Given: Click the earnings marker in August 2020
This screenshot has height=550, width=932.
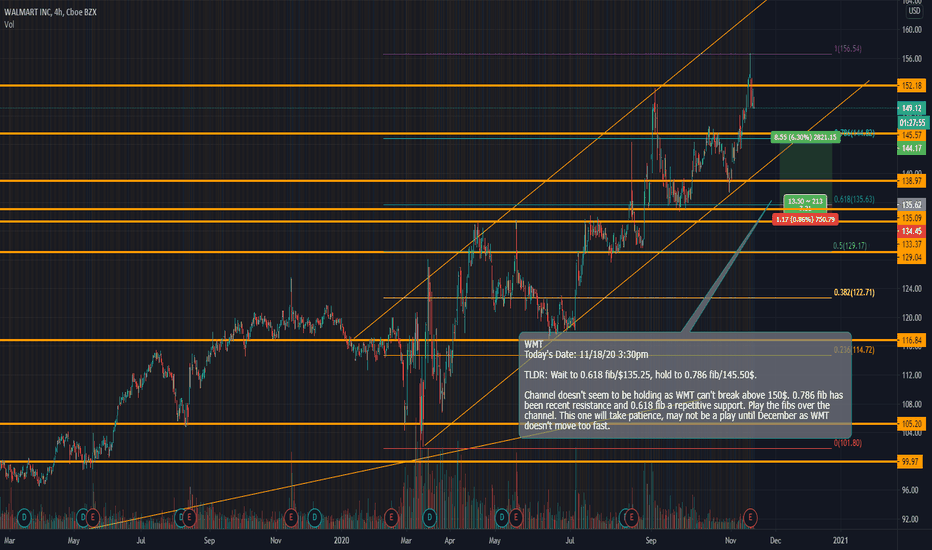Looking at the screenshot, I should (631, 518).
